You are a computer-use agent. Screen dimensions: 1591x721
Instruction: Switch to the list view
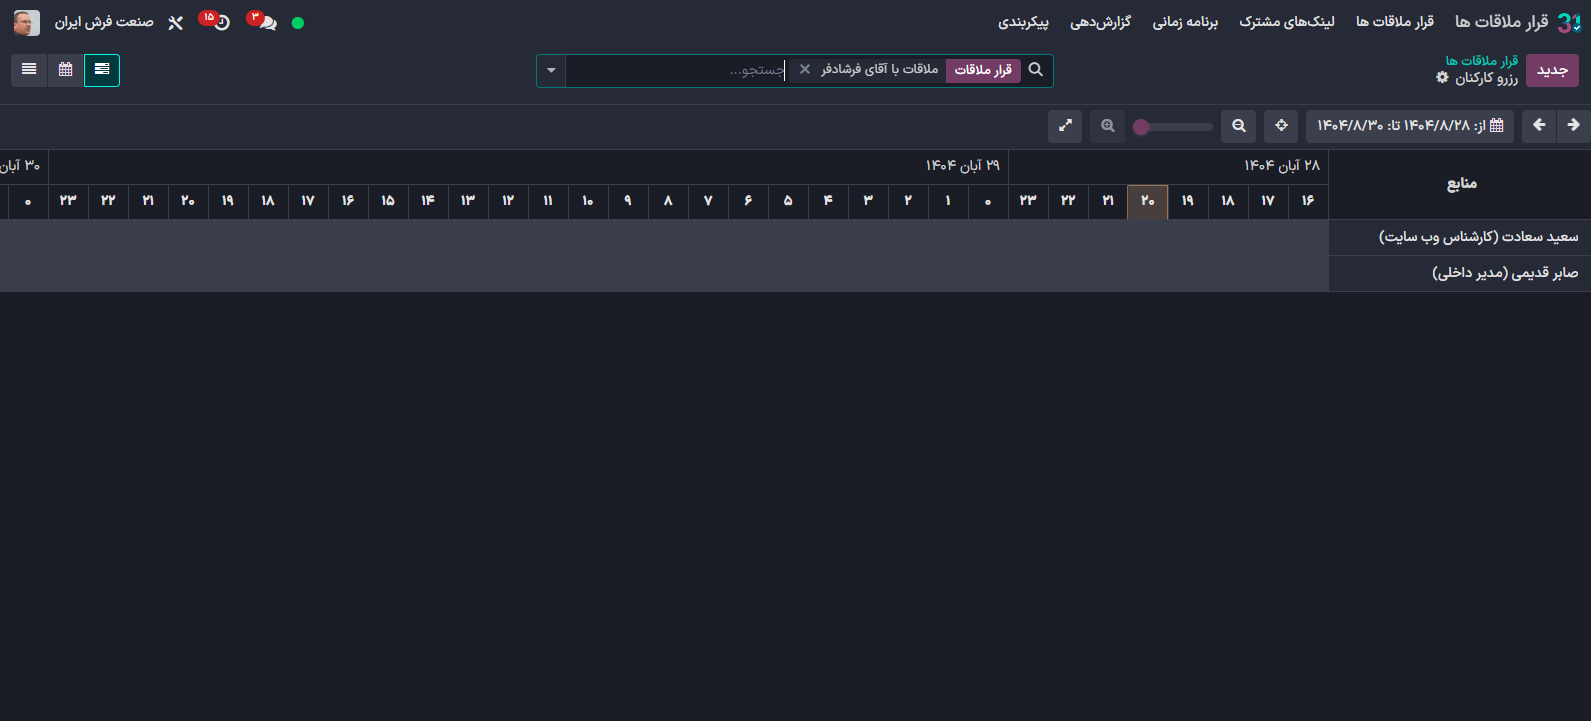[x=29, y=70]
